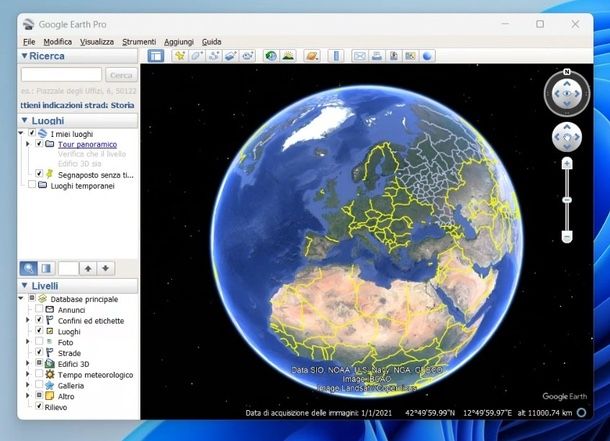Viewport: 610px width, 441px height.
Task: Enable the Foto layer checkbox
Action: point(39,341)
